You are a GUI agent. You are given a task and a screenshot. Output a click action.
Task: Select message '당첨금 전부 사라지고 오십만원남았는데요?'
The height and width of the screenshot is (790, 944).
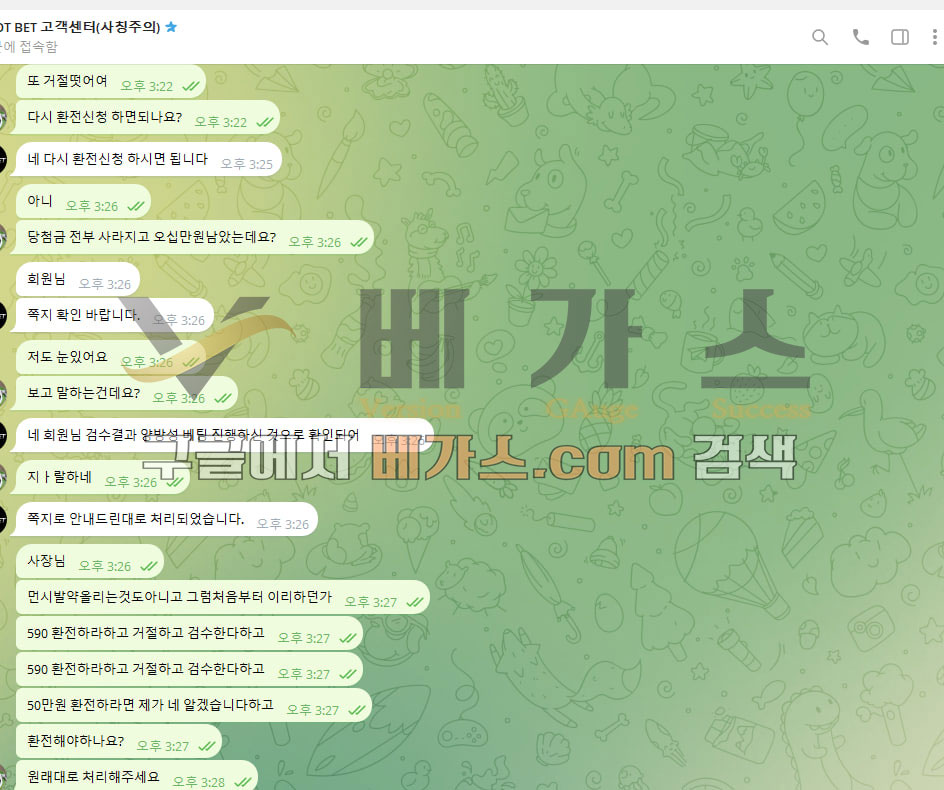point(194,237)
